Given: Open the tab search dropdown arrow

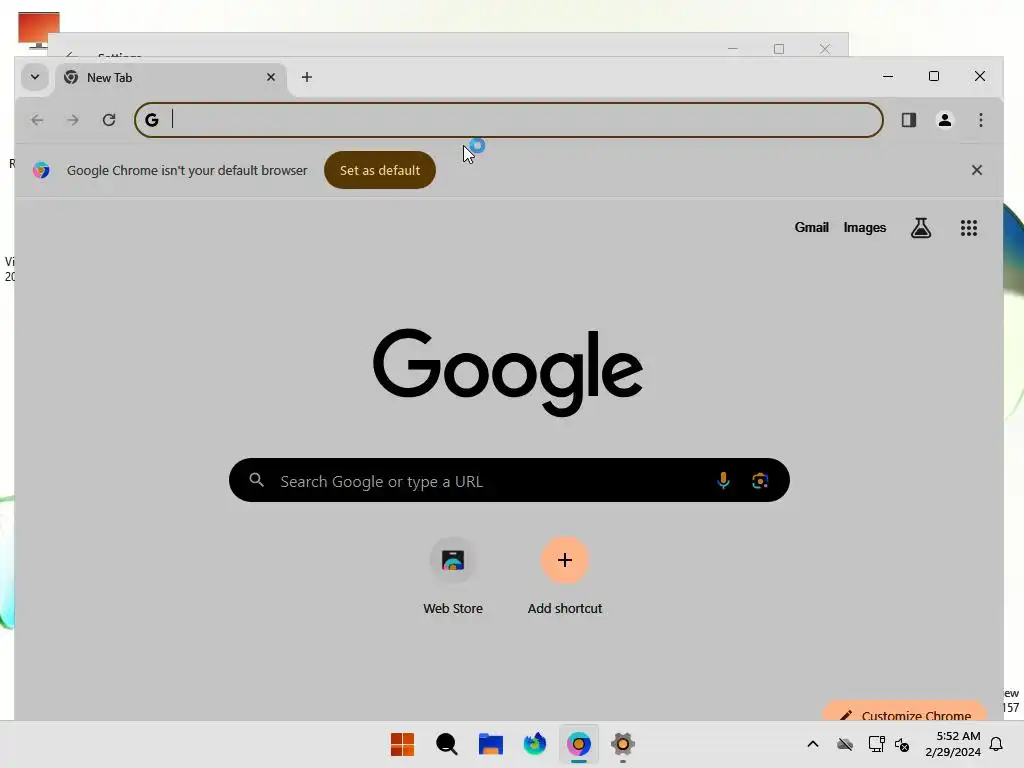Looking at the screenshot, I should click(35, 77).
